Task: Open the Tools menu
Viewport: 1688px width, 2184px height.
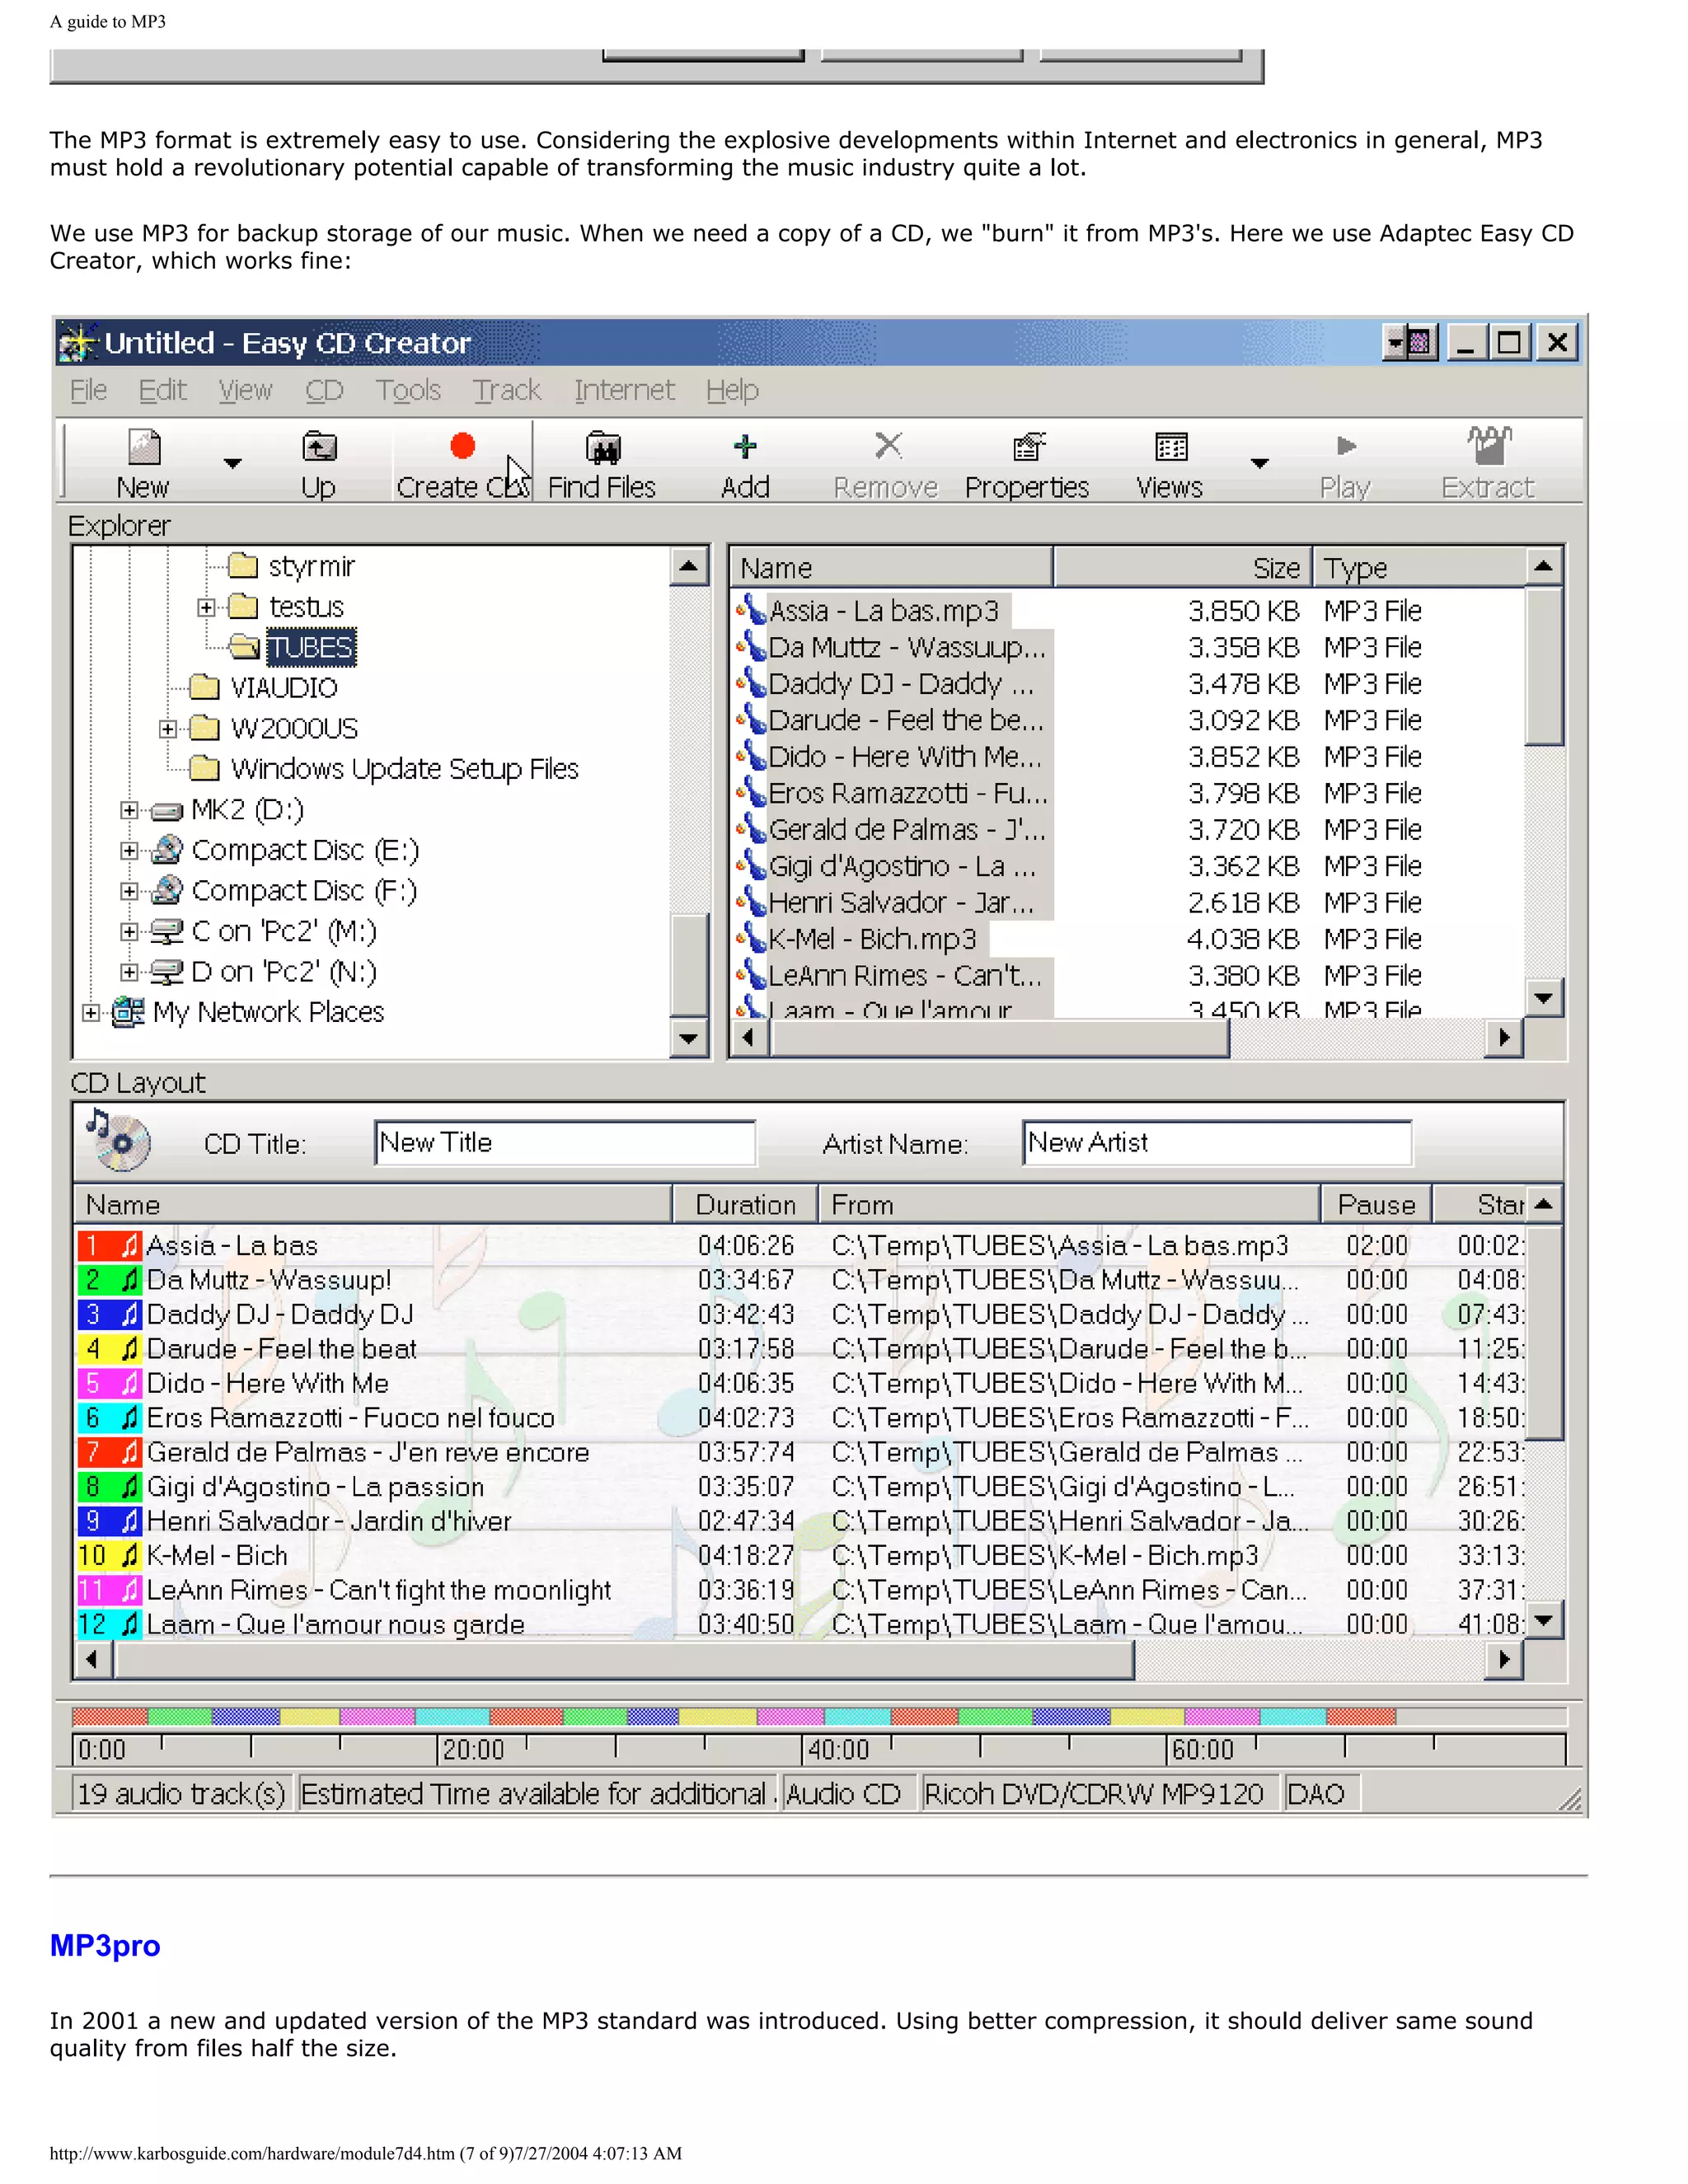Action: pyautogui.click(x=408, y=390)
